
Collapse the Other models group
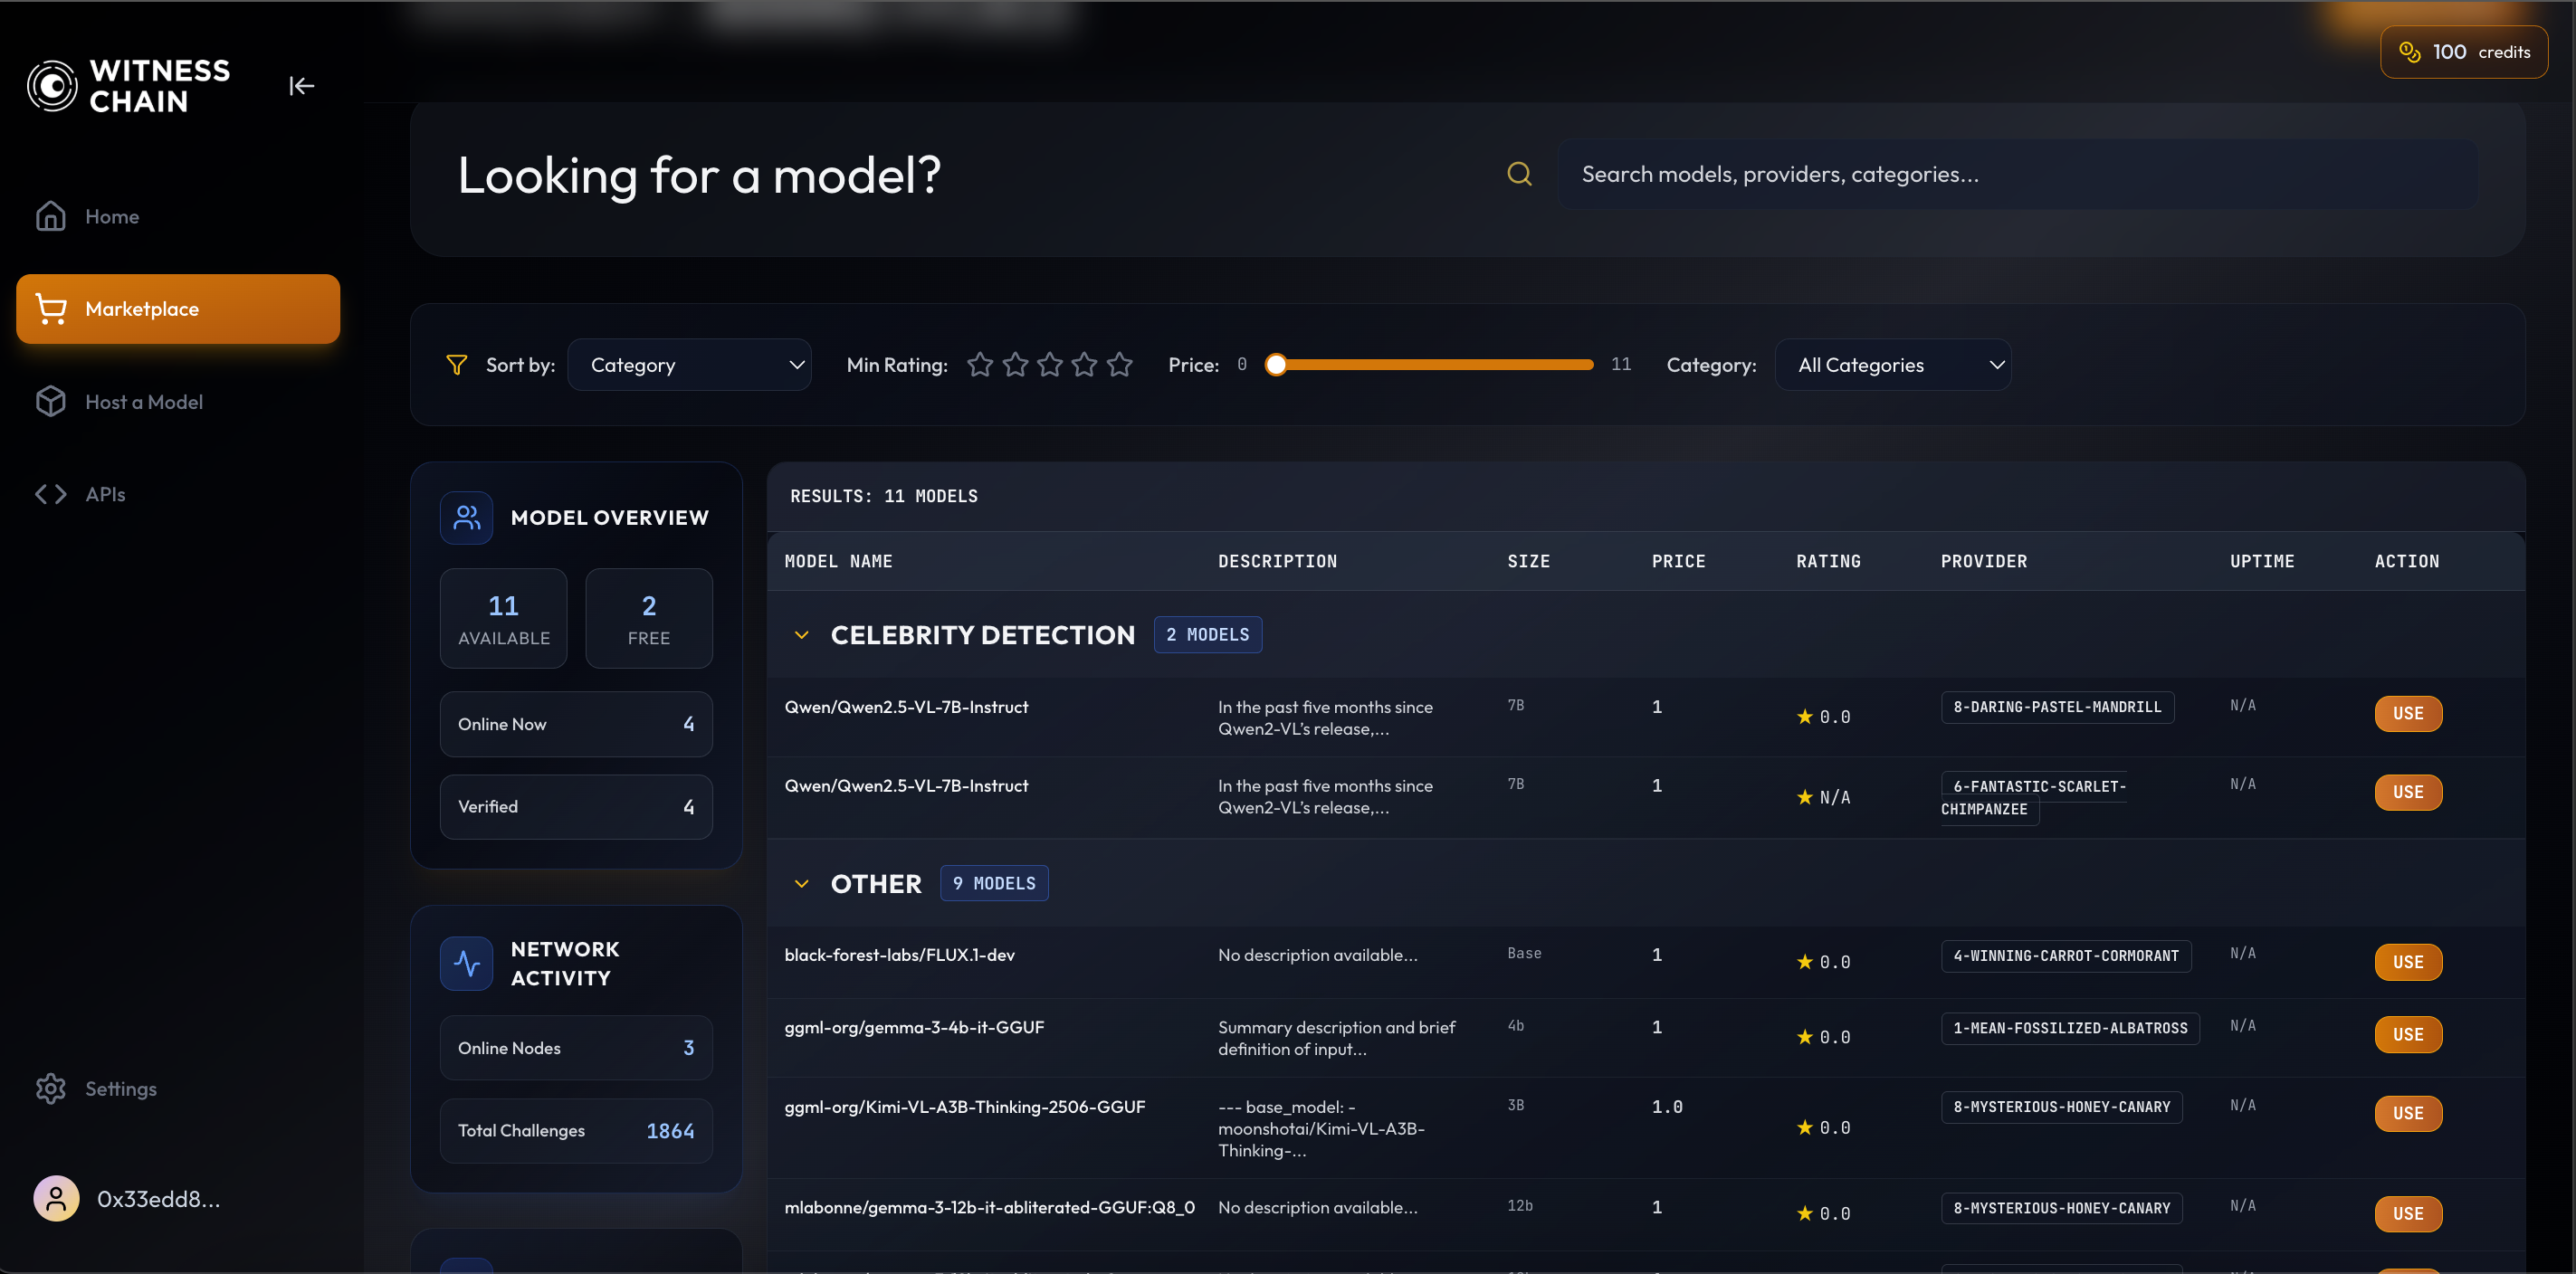tap(801, 884)
